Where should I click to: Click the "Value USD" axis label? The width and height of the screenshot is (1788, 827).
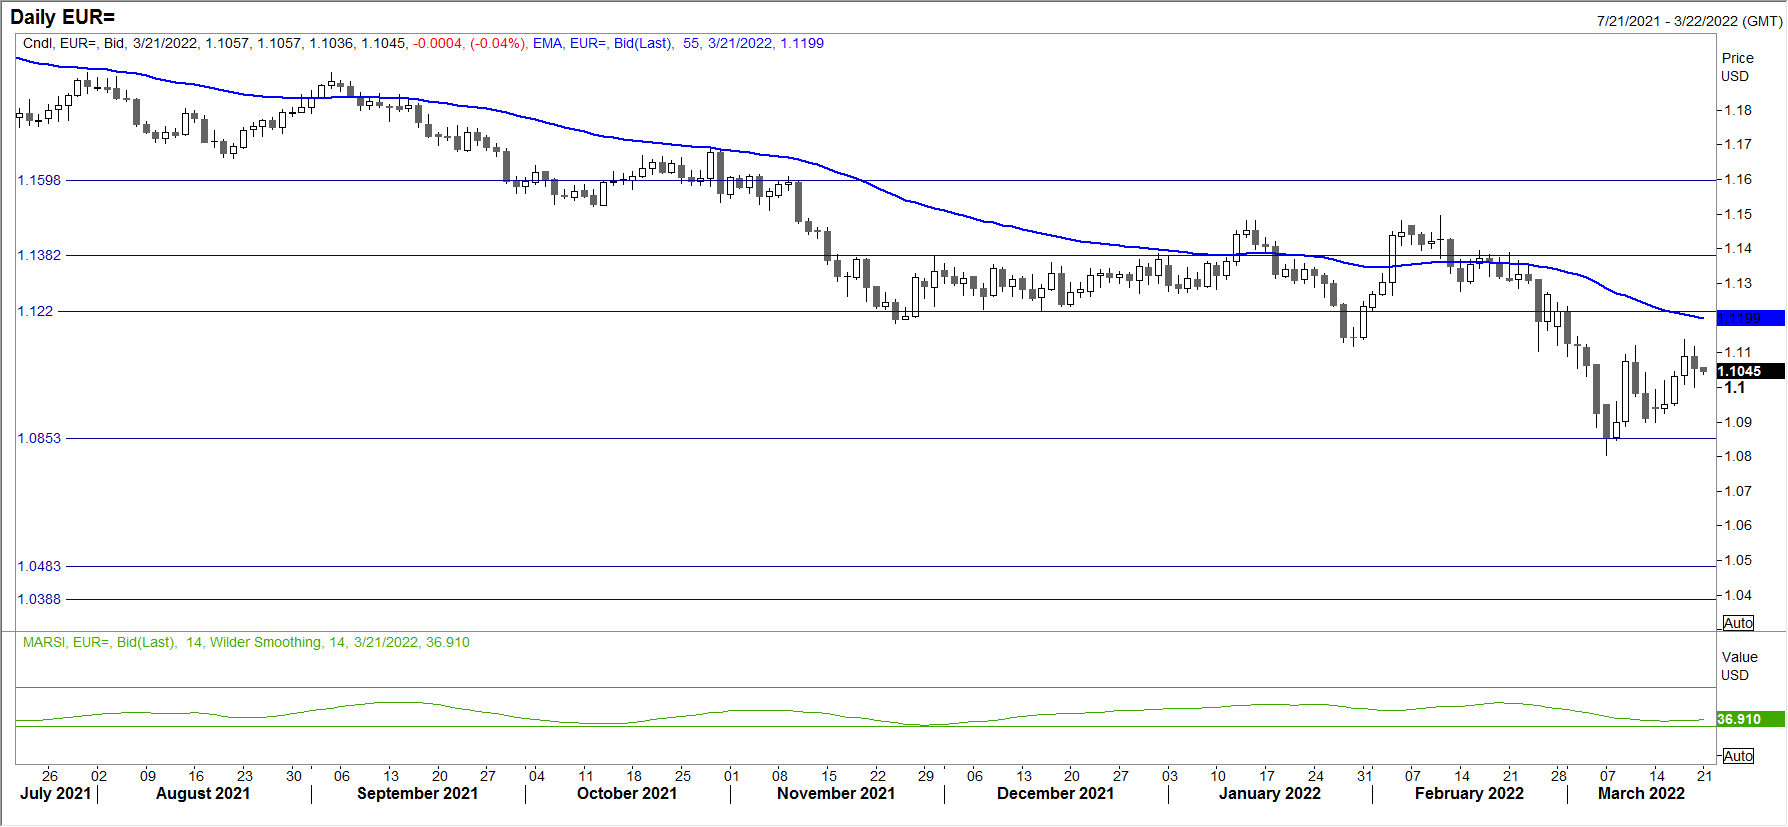click(x=1739, y=666)
